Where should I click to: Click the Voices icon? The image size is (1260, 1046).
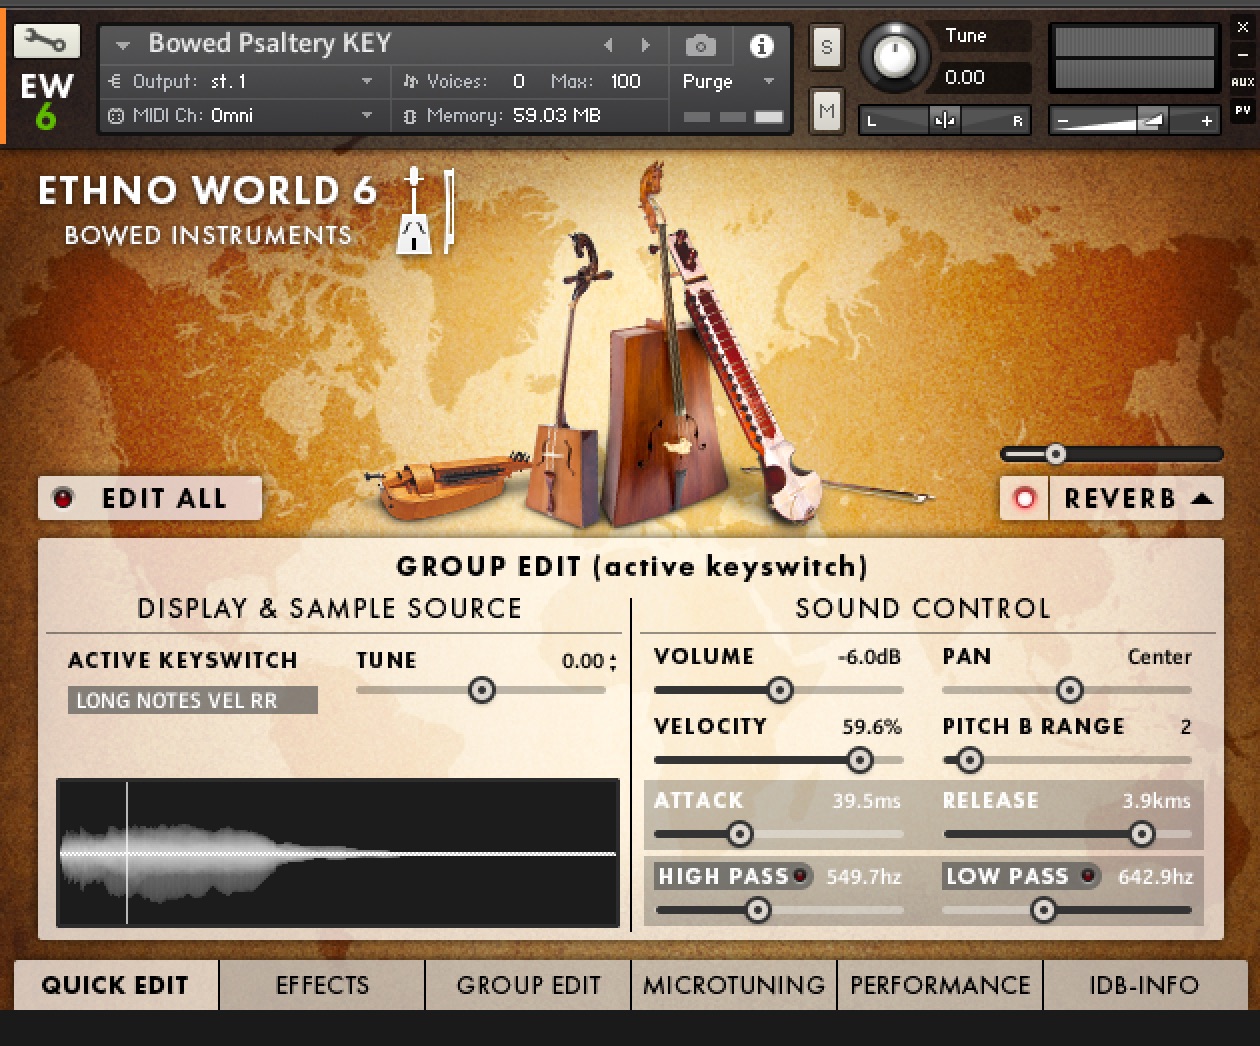click(x=410, y=81)
